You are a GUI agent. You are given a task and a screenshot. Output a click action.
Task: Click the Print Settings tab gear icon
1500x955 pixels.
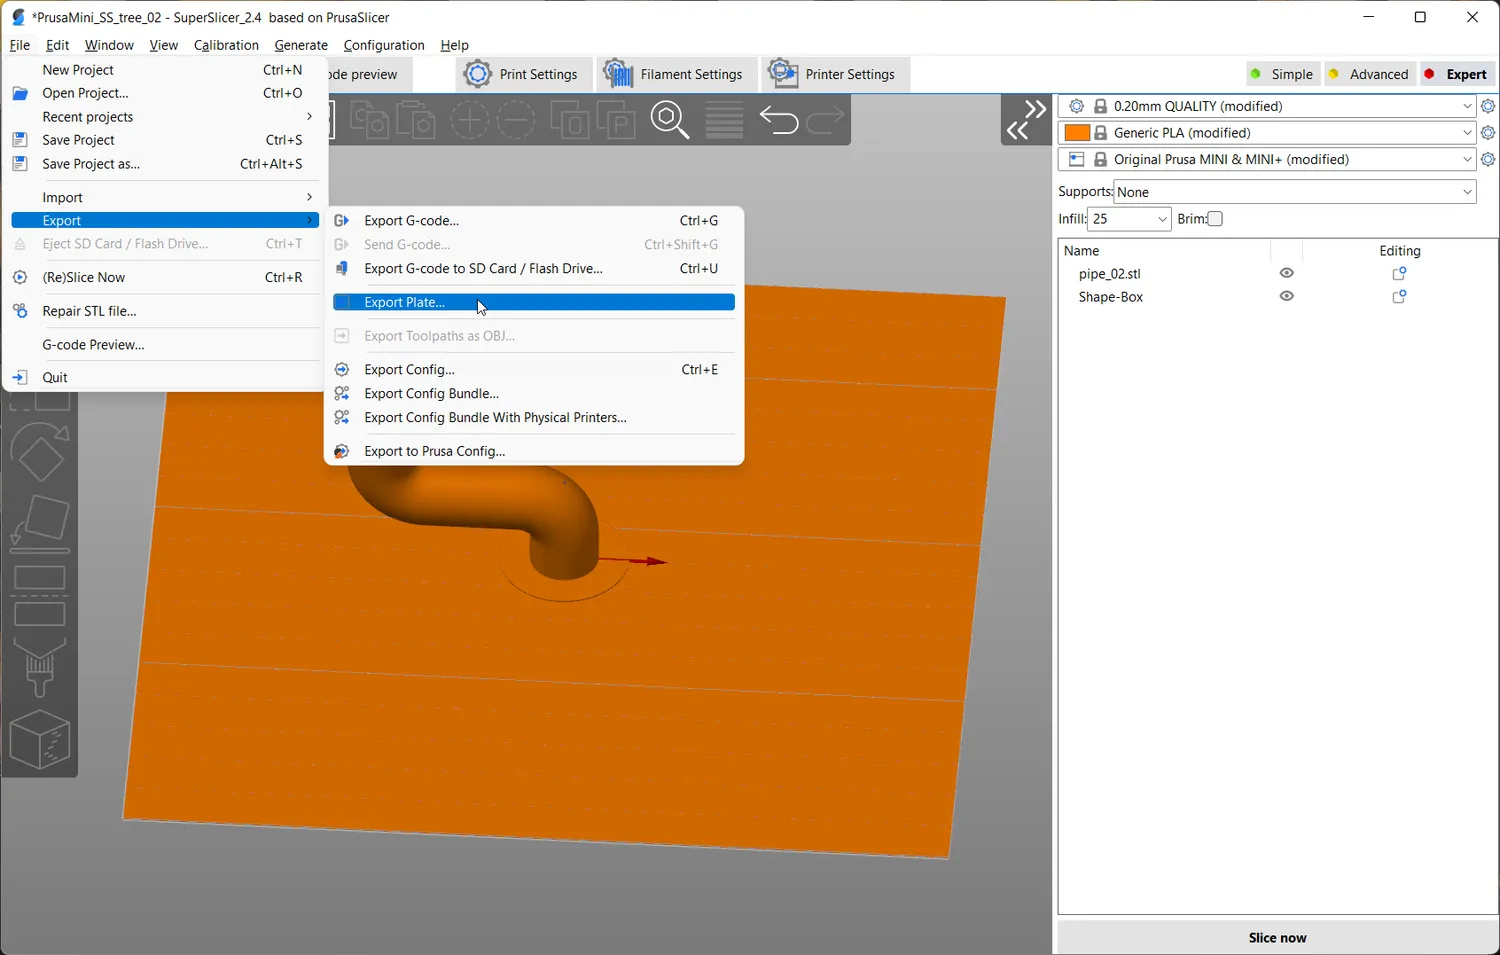[x=478, y=74]
